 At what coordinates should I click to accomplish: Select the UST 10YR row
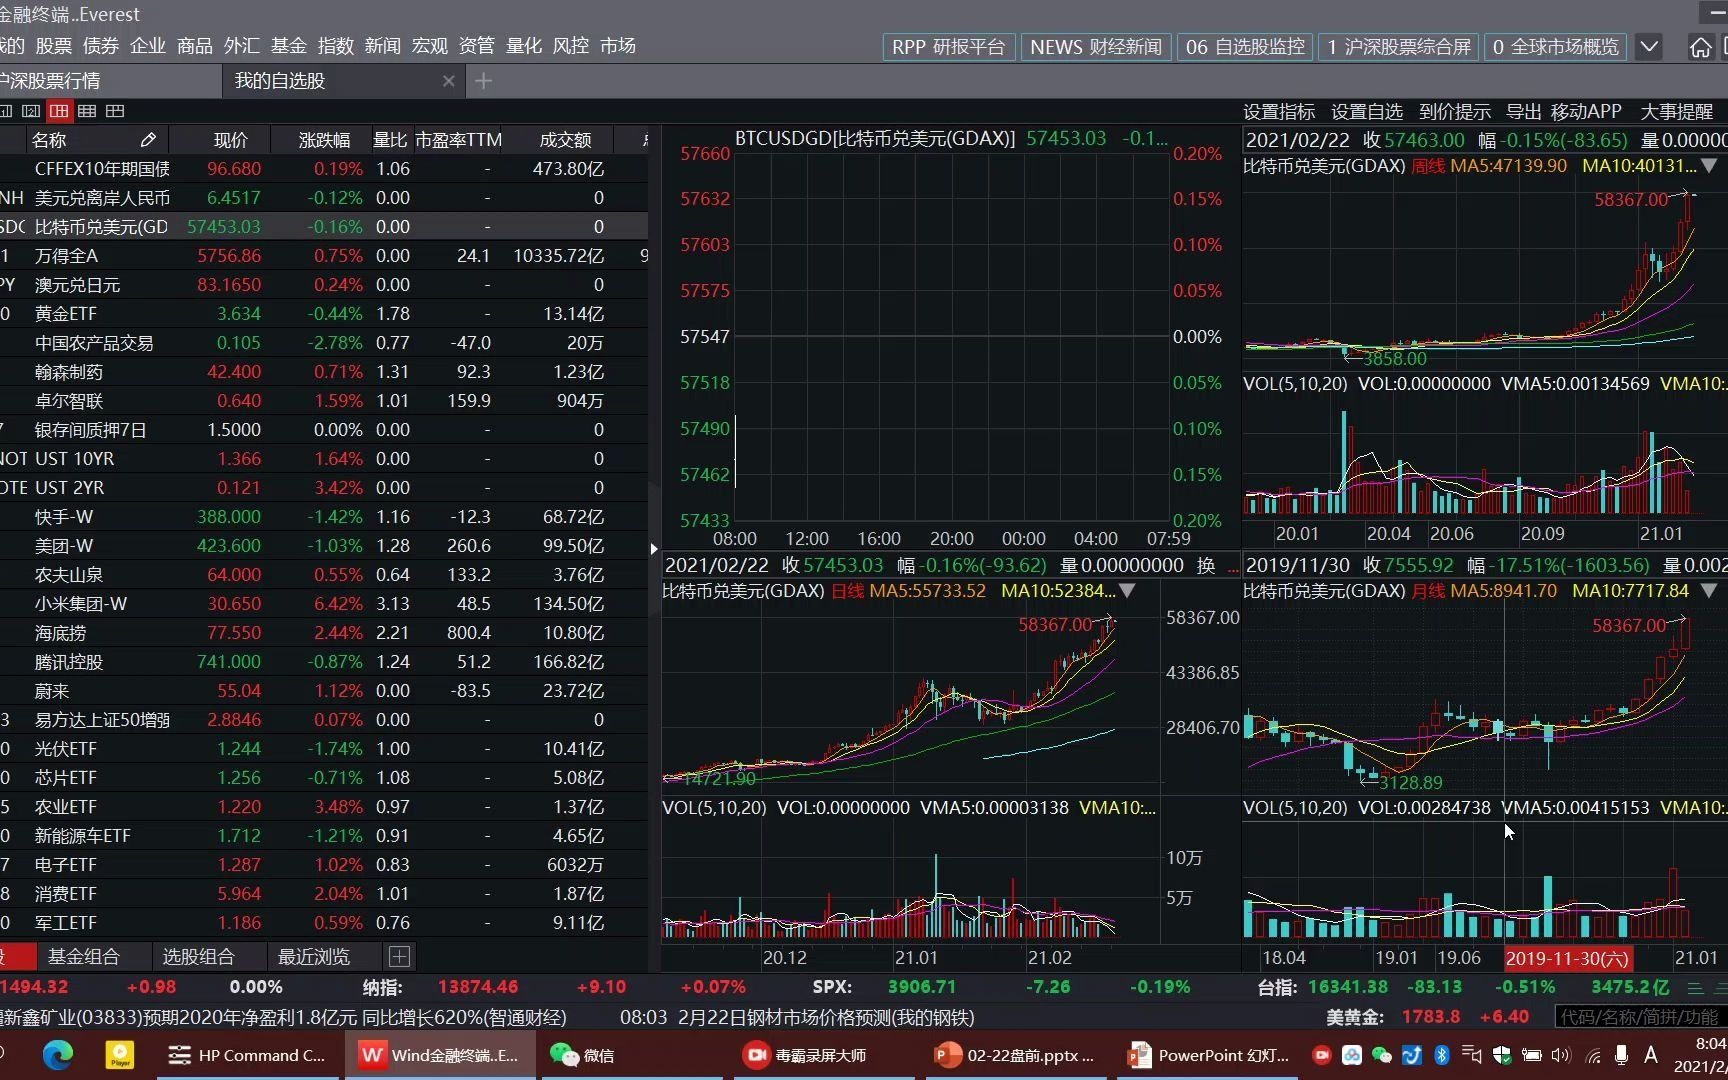coord(323,459)
